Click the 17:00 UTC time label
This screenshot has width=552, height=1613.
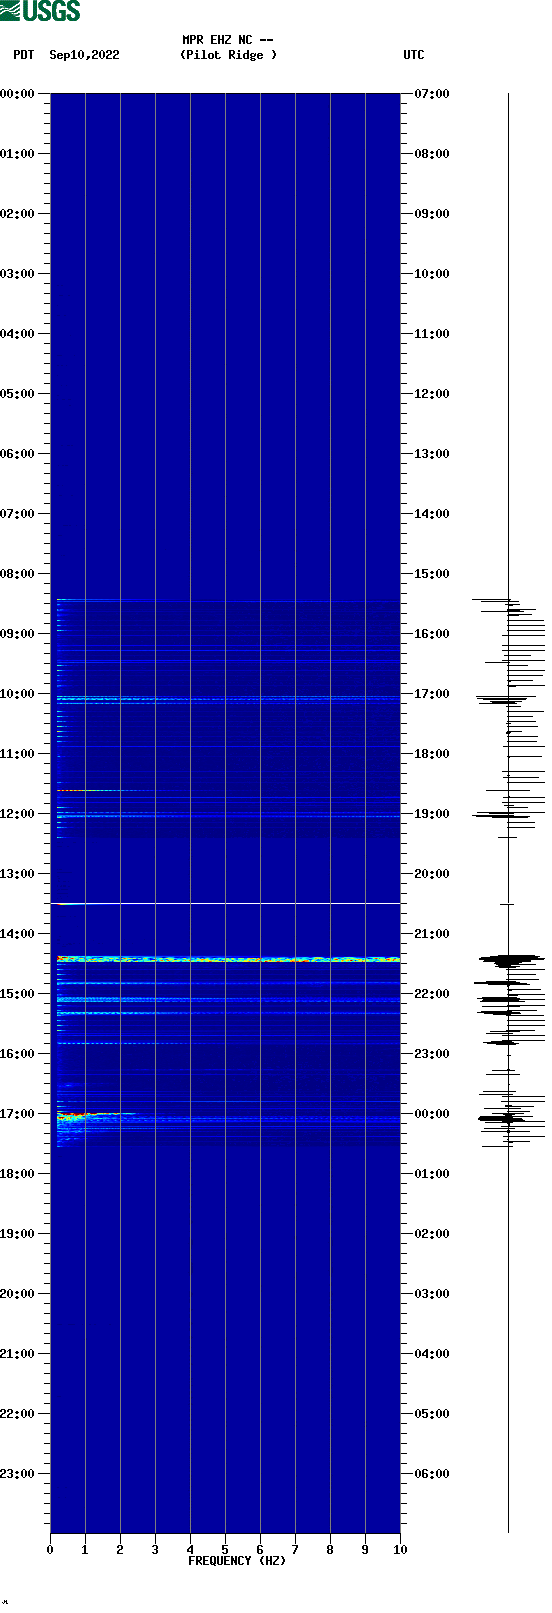[432, 694]
